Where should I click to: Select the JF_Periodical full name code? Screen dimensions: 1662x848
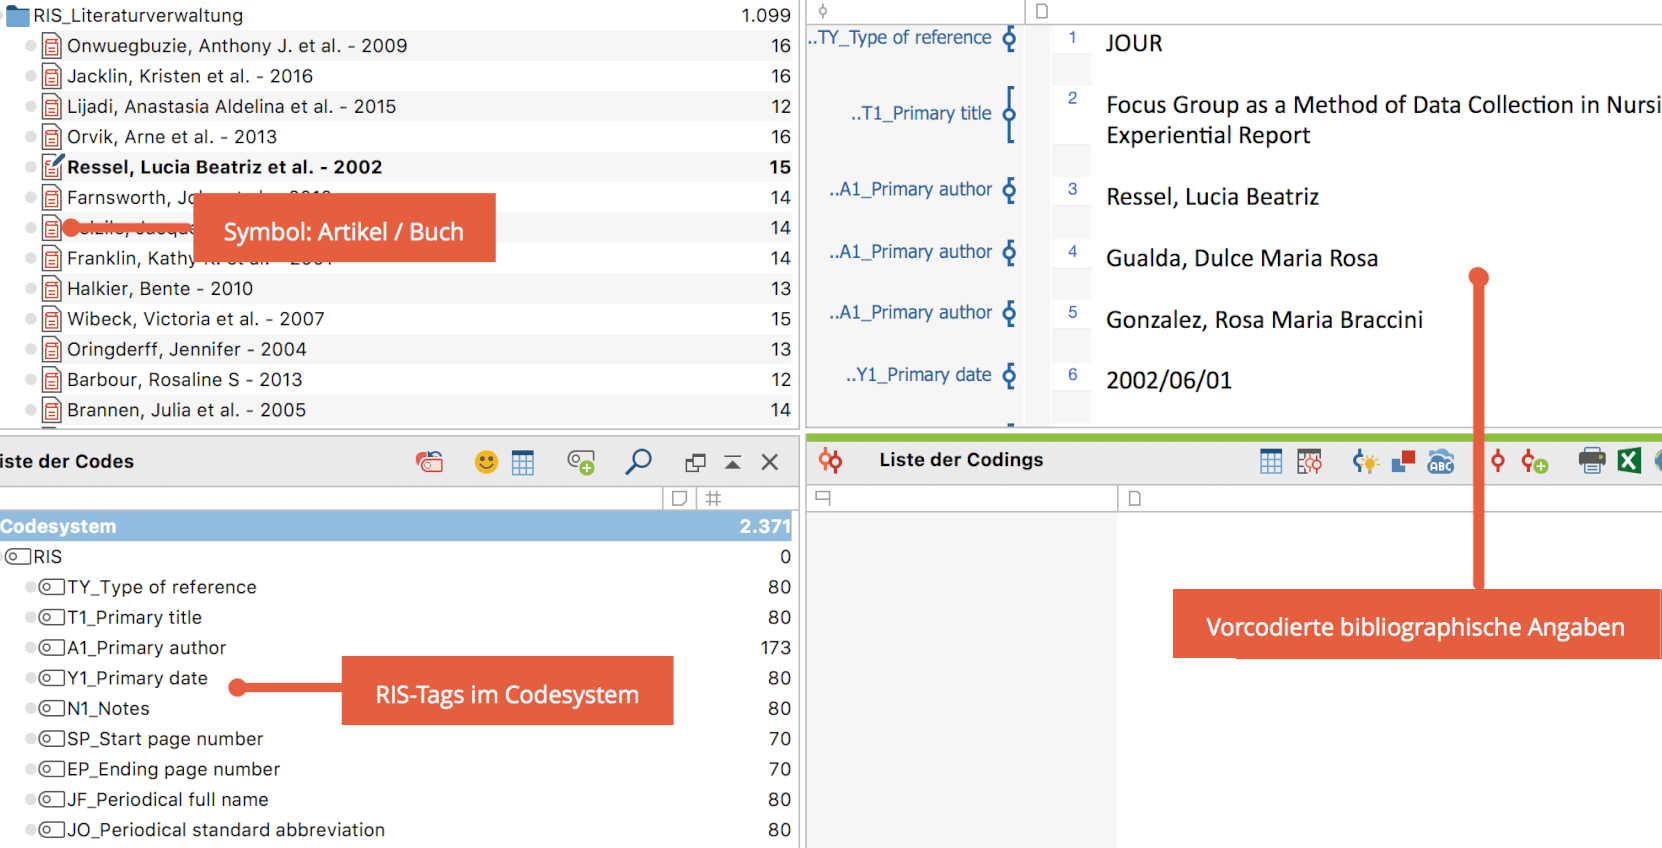click(167, 800)
